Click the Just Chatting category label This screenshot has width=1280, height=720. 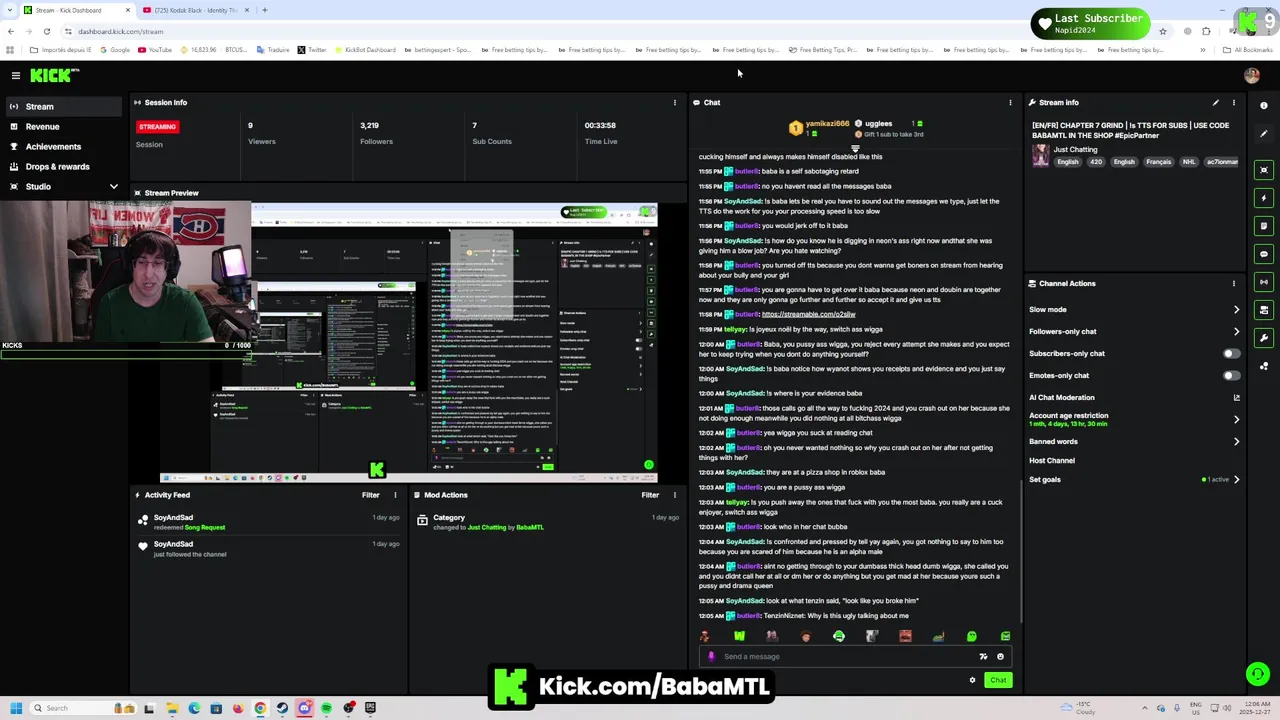coord(1075,150)
